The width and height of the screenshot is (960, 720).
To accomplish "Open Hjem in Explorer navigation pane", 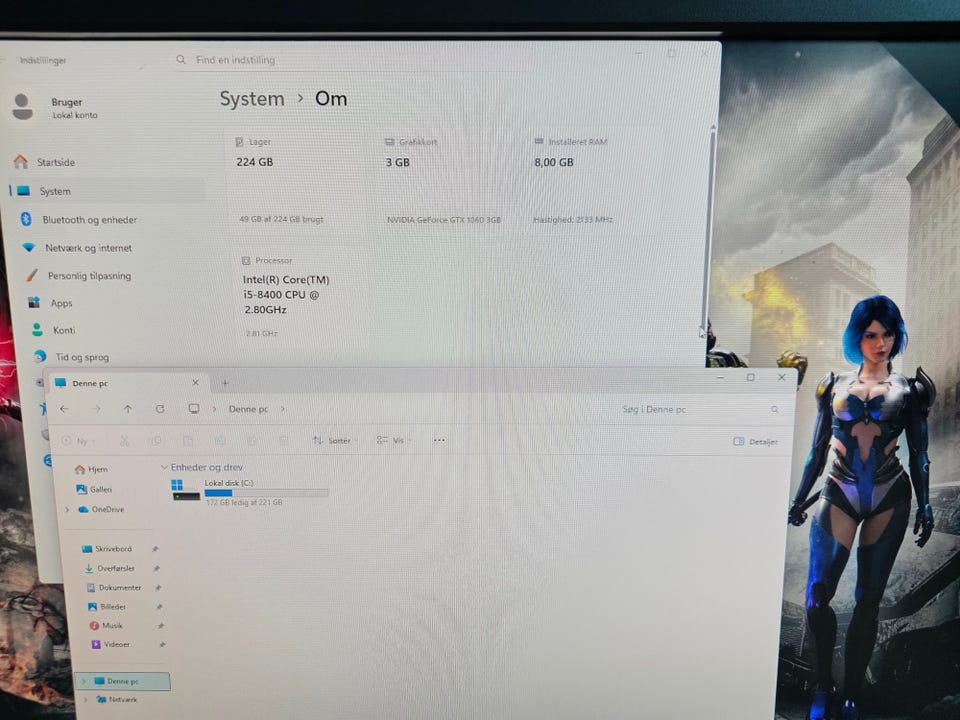I will click(91, 469).
